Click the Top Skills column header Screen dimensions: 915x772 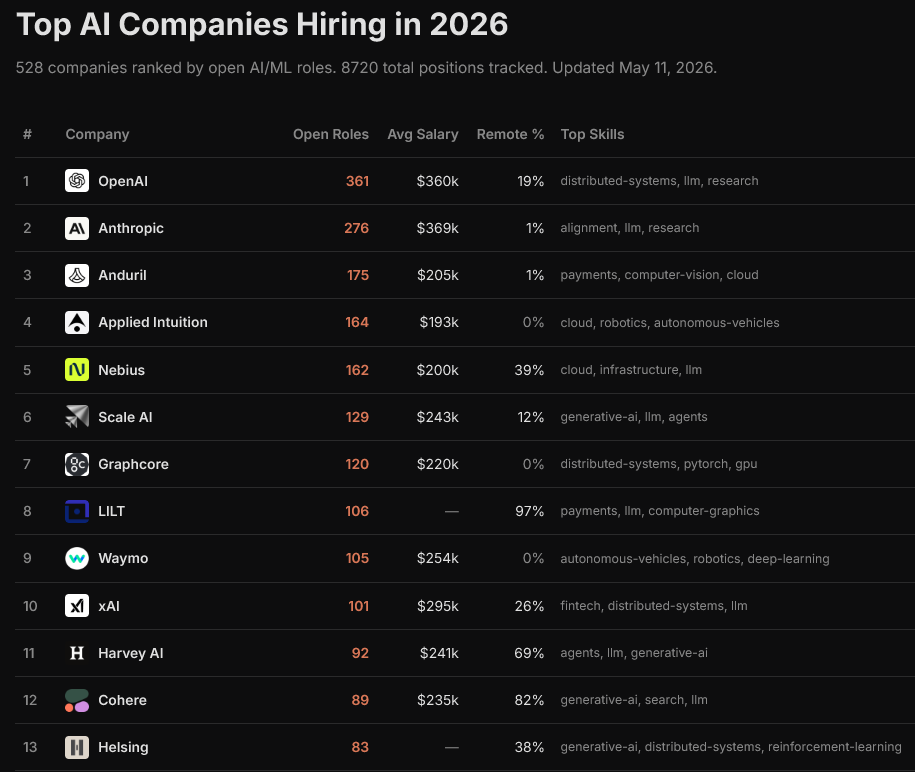(592, 134)
